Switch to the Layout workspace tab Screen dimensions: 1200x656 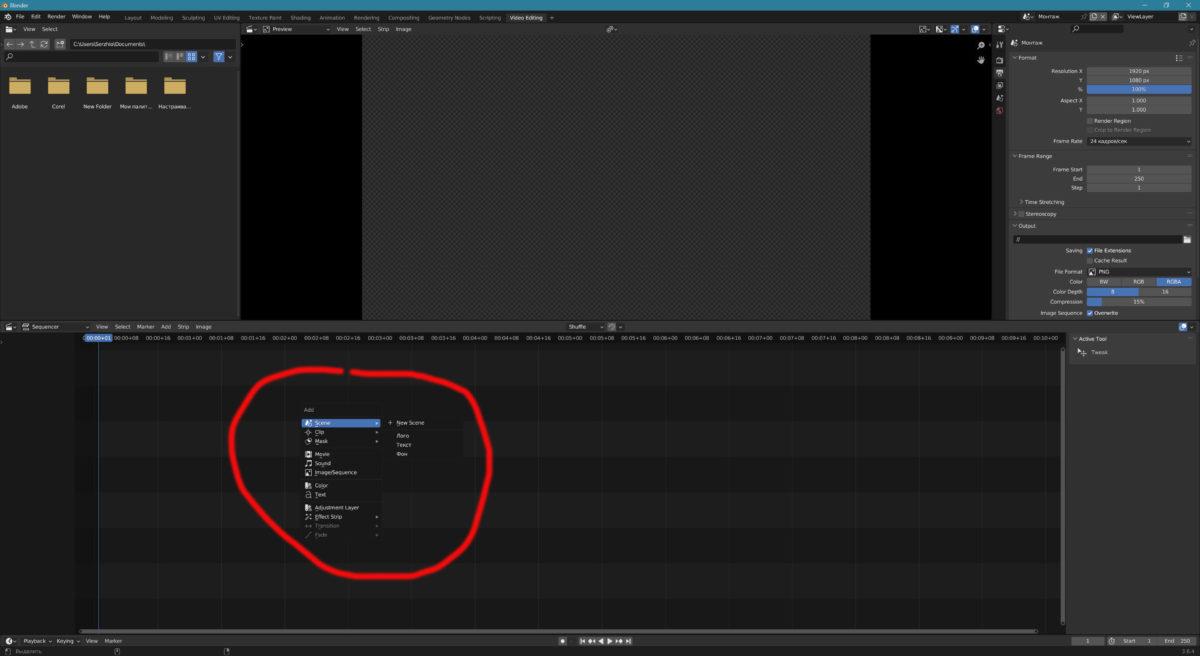(x=133, y=17)
